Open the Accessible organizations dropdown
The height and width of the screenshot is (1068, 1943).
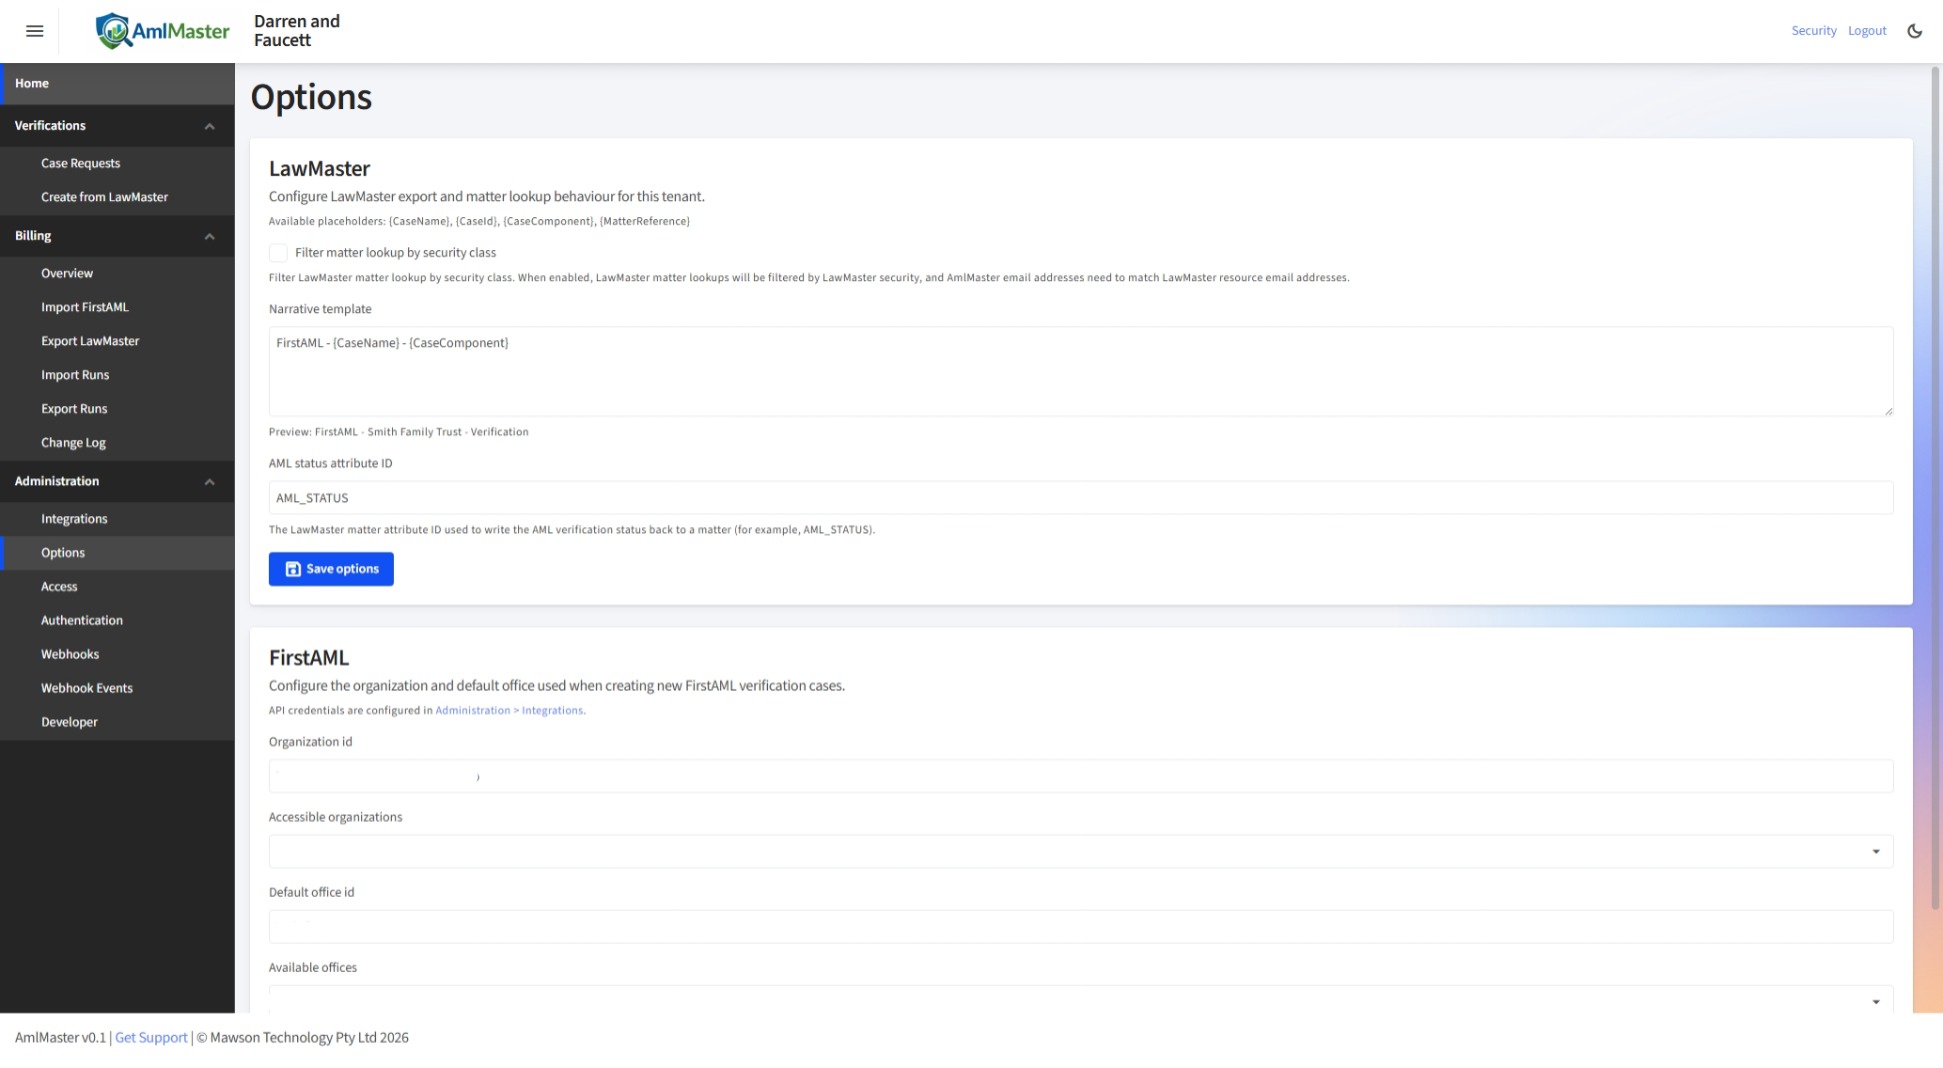click(x=1875, y=851)
